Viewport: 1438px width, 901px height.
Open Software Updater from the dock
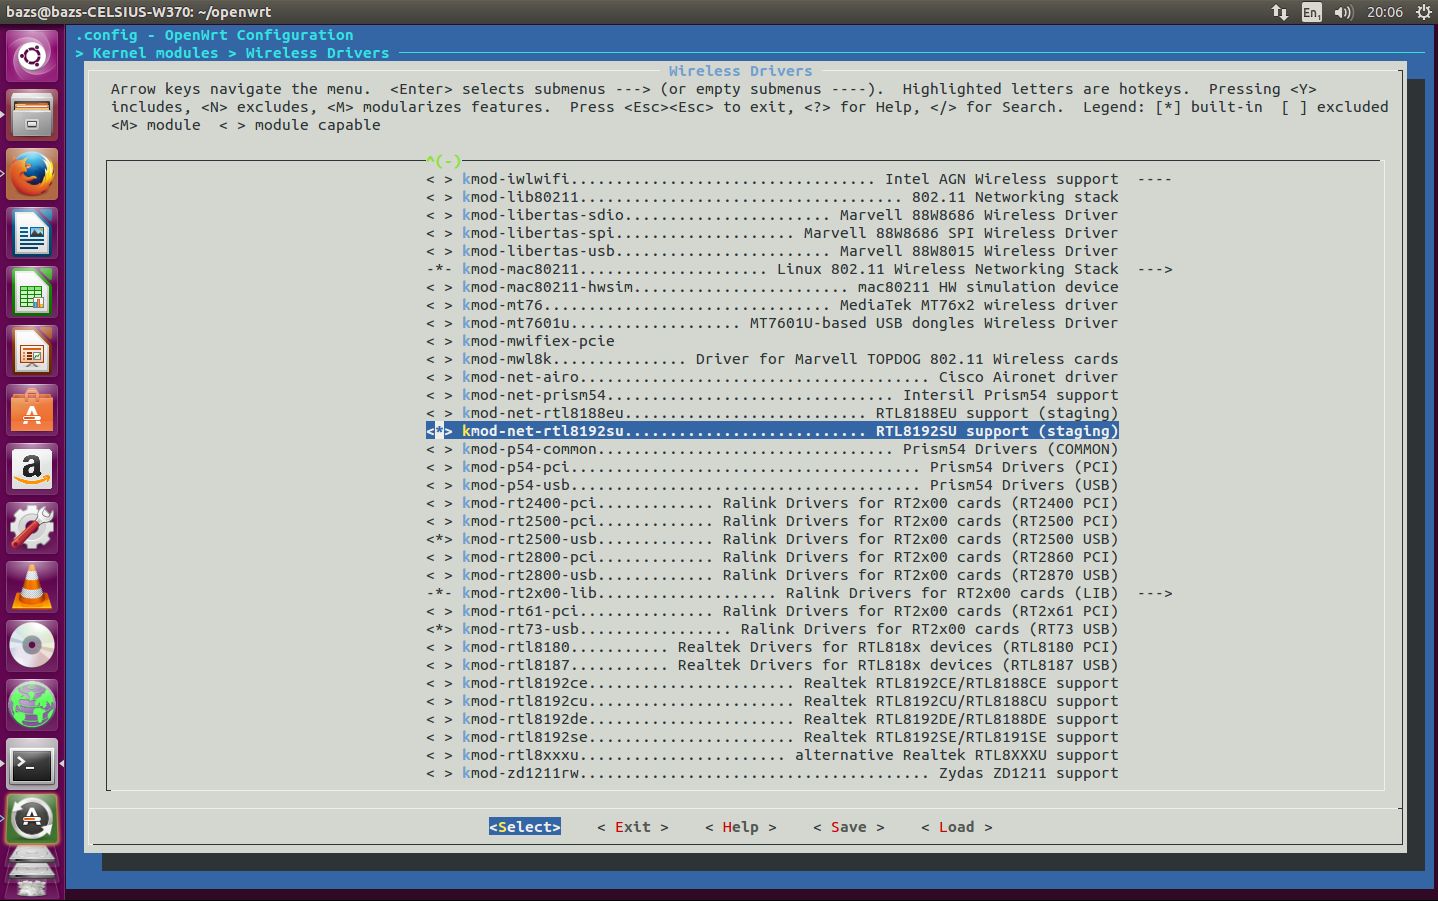point(32,819)
